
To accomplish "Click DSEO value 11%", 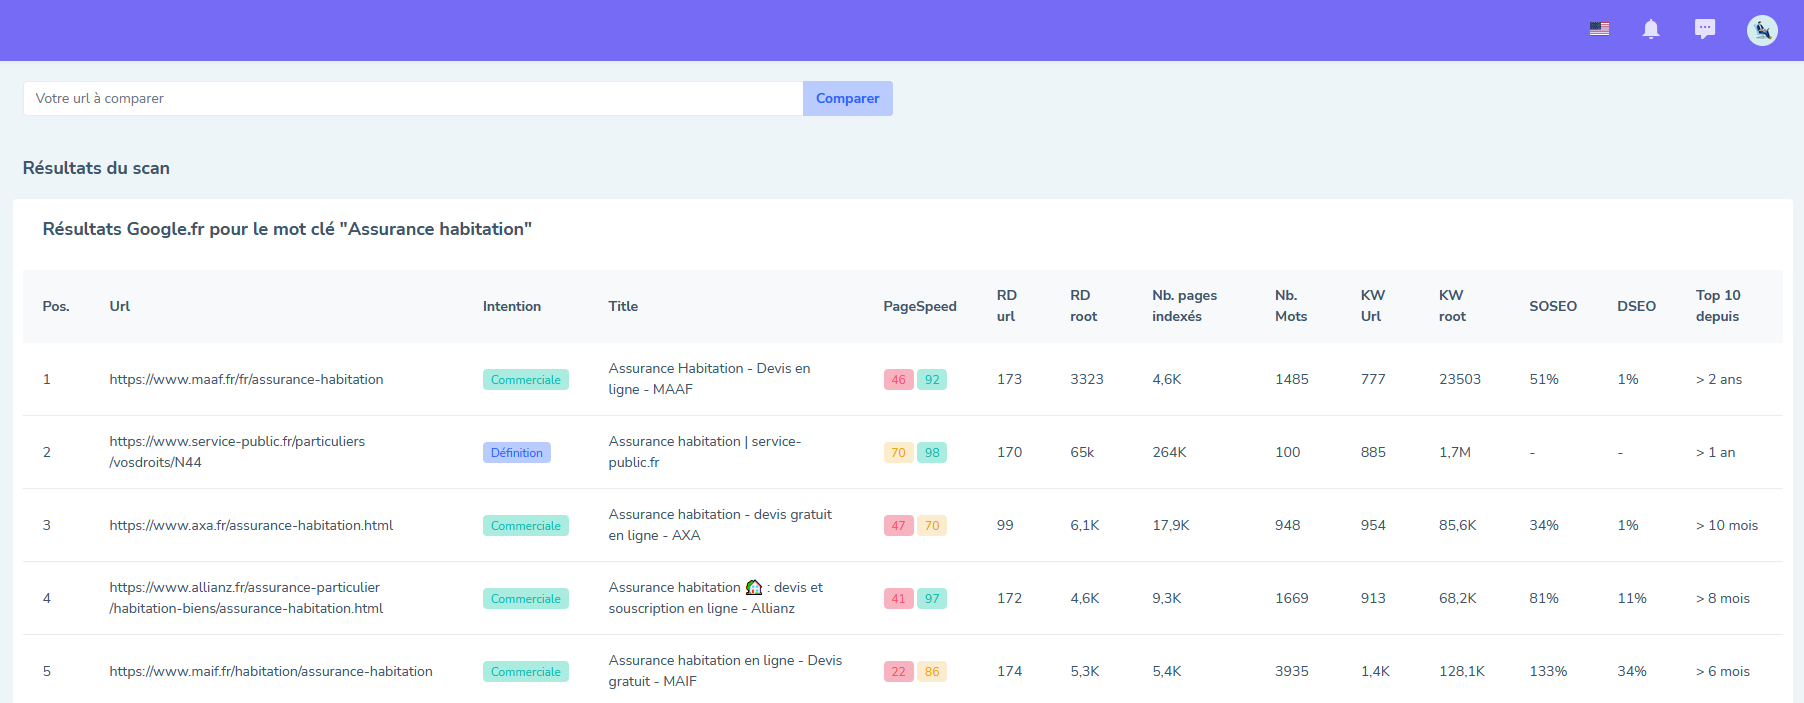I will coord(1632,598).
